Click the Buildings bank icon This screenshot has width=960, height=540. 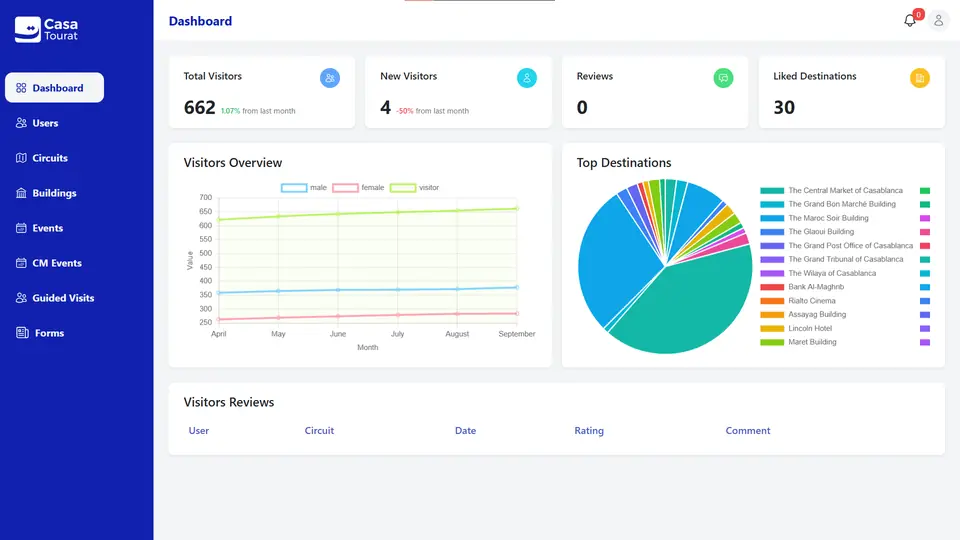[x=21, y=193]
